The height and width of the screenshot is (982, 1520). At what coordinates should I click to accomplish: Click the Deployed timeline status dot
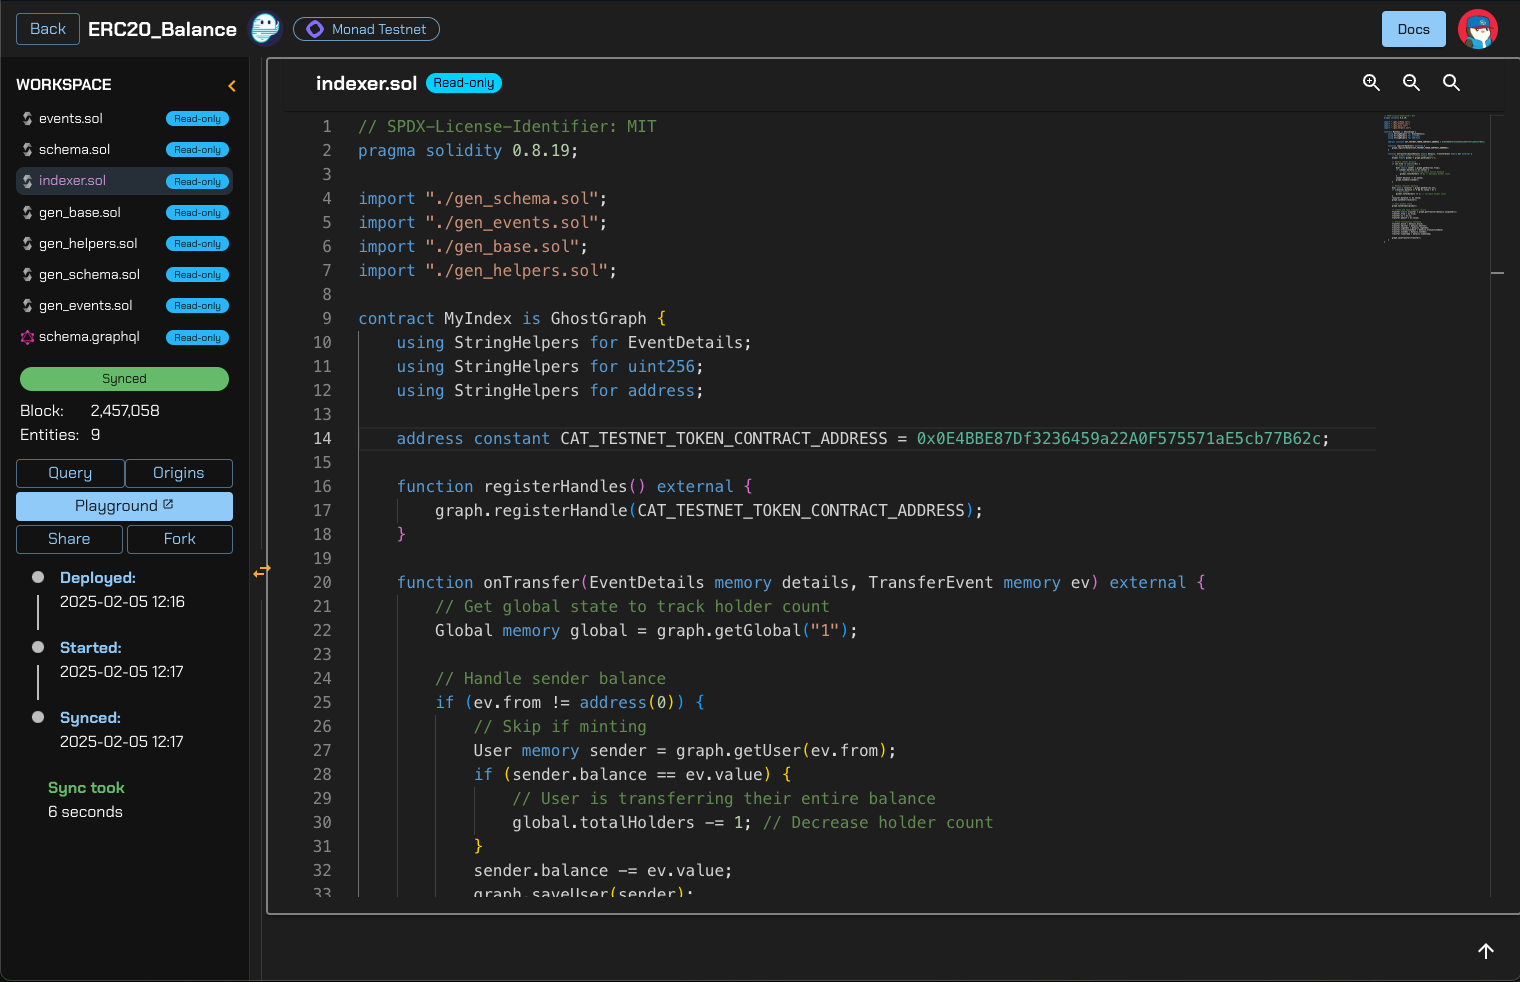click(37, 576)
